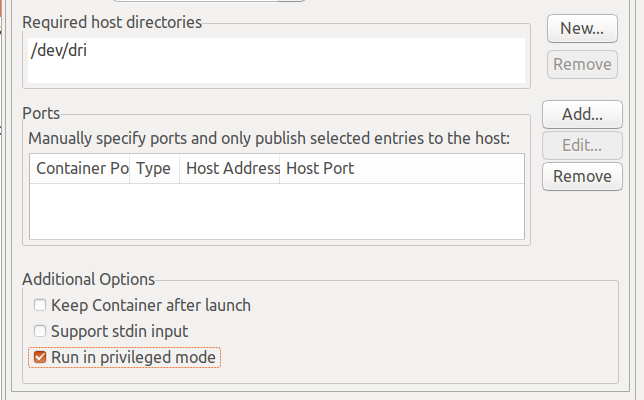Click the New... host directory button
This screenshot has height=400, width=644.
point(581,28)
